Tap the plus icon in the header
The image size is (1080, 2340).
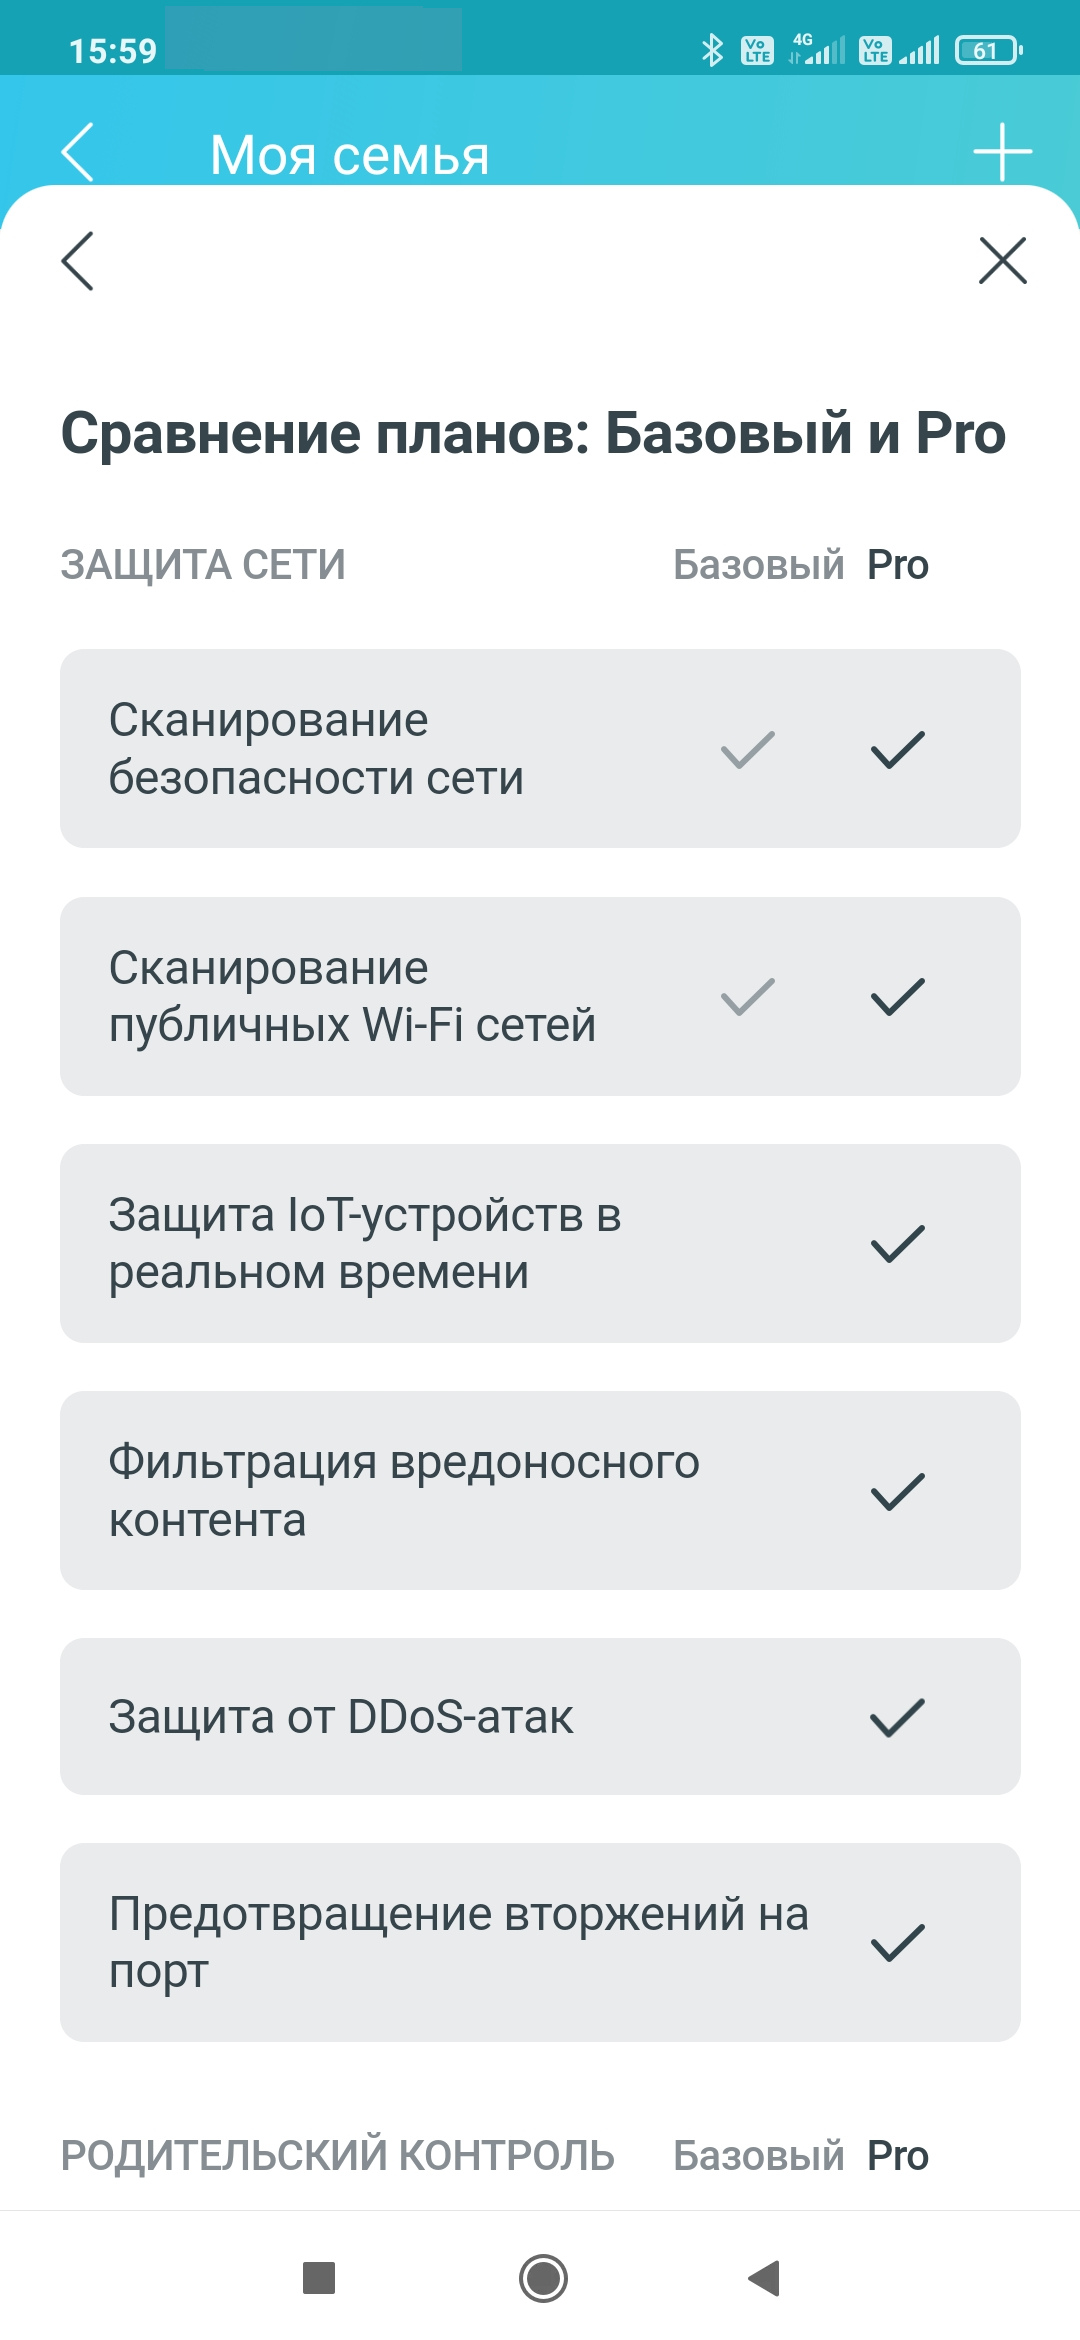[x=1002, y=153]
